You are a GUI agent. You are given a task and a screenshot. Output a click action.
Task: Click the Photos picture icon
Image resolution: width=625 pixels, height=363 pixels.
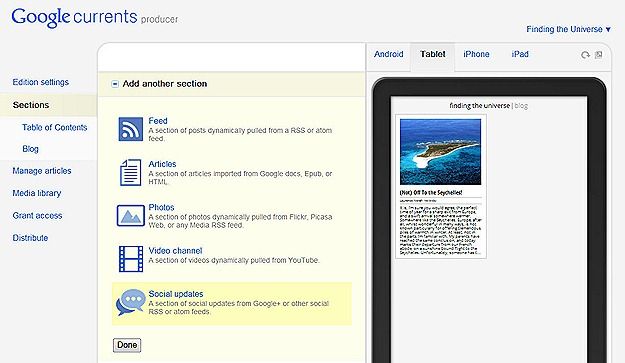131,216
